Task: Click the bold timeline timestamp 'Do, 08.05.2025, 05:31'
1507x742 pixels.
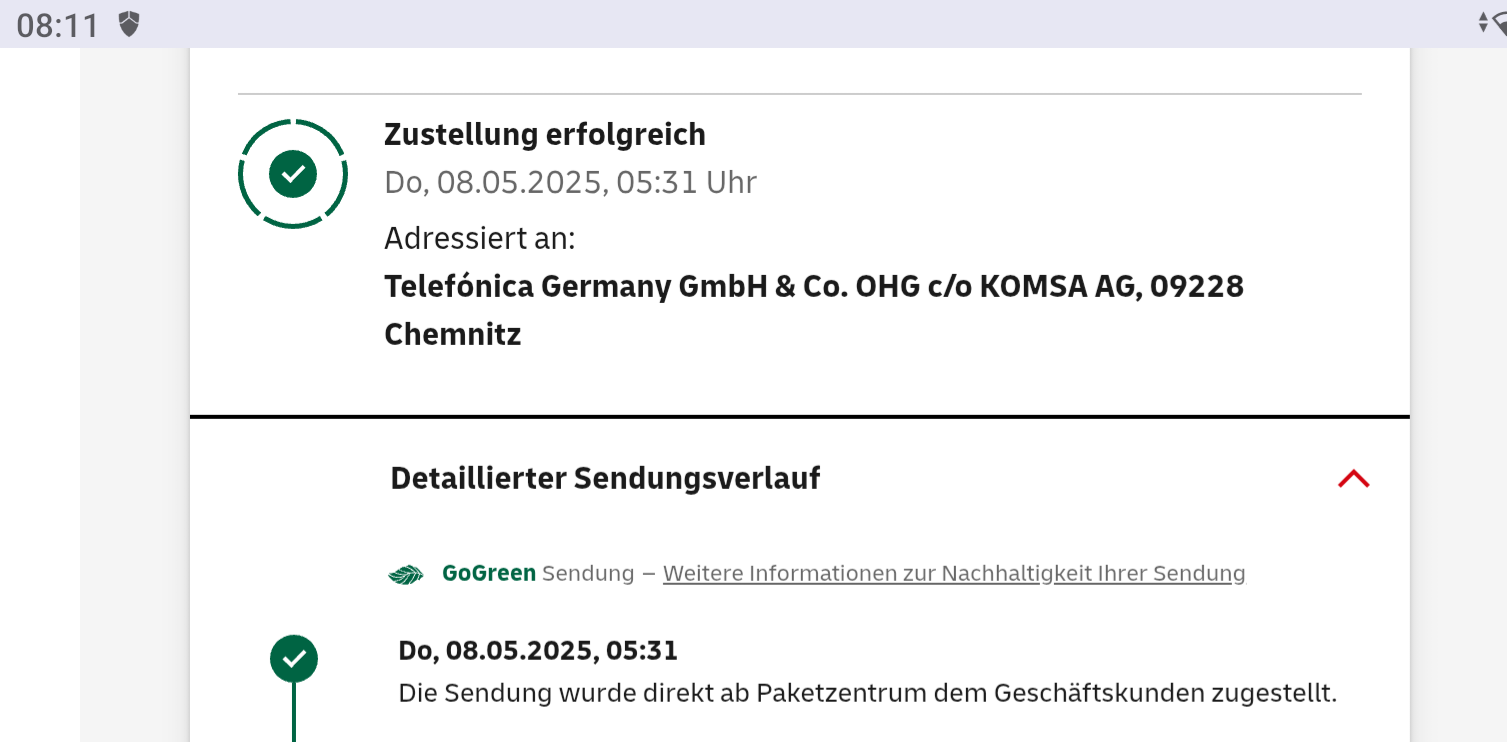Action: click(538, 651)
